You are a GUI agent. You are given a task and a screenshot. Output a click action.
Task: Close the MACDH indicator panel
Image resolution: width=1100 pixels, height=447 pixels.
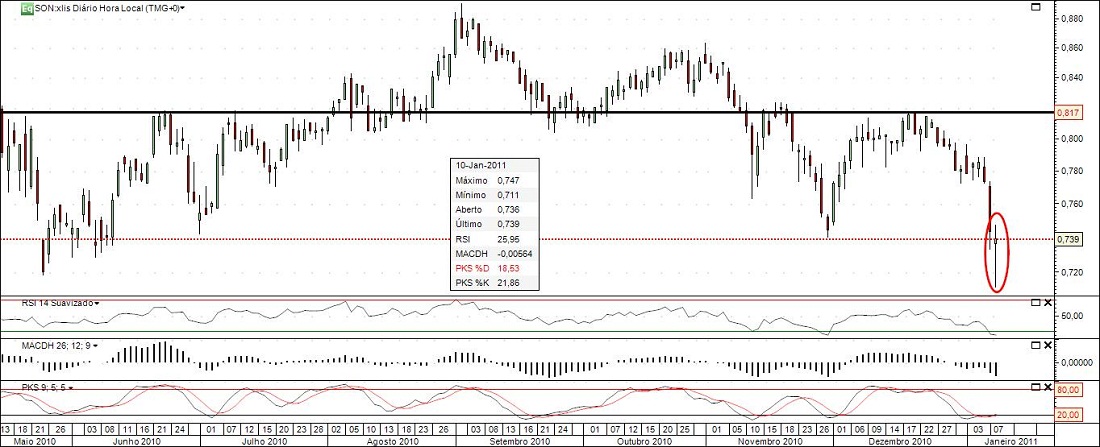1047,345
